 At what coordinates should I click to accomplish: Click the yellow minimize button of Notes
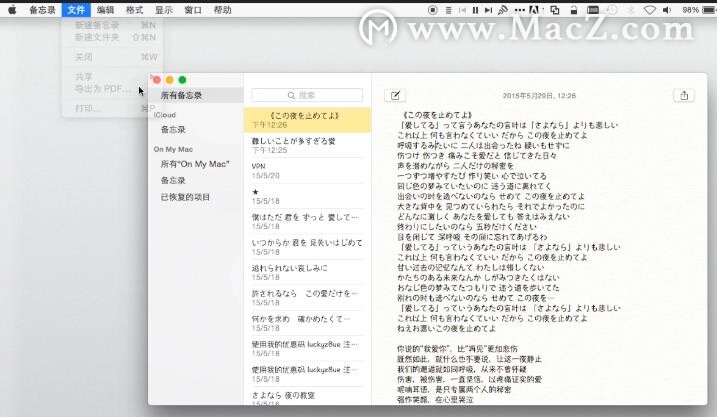(169, 80)
